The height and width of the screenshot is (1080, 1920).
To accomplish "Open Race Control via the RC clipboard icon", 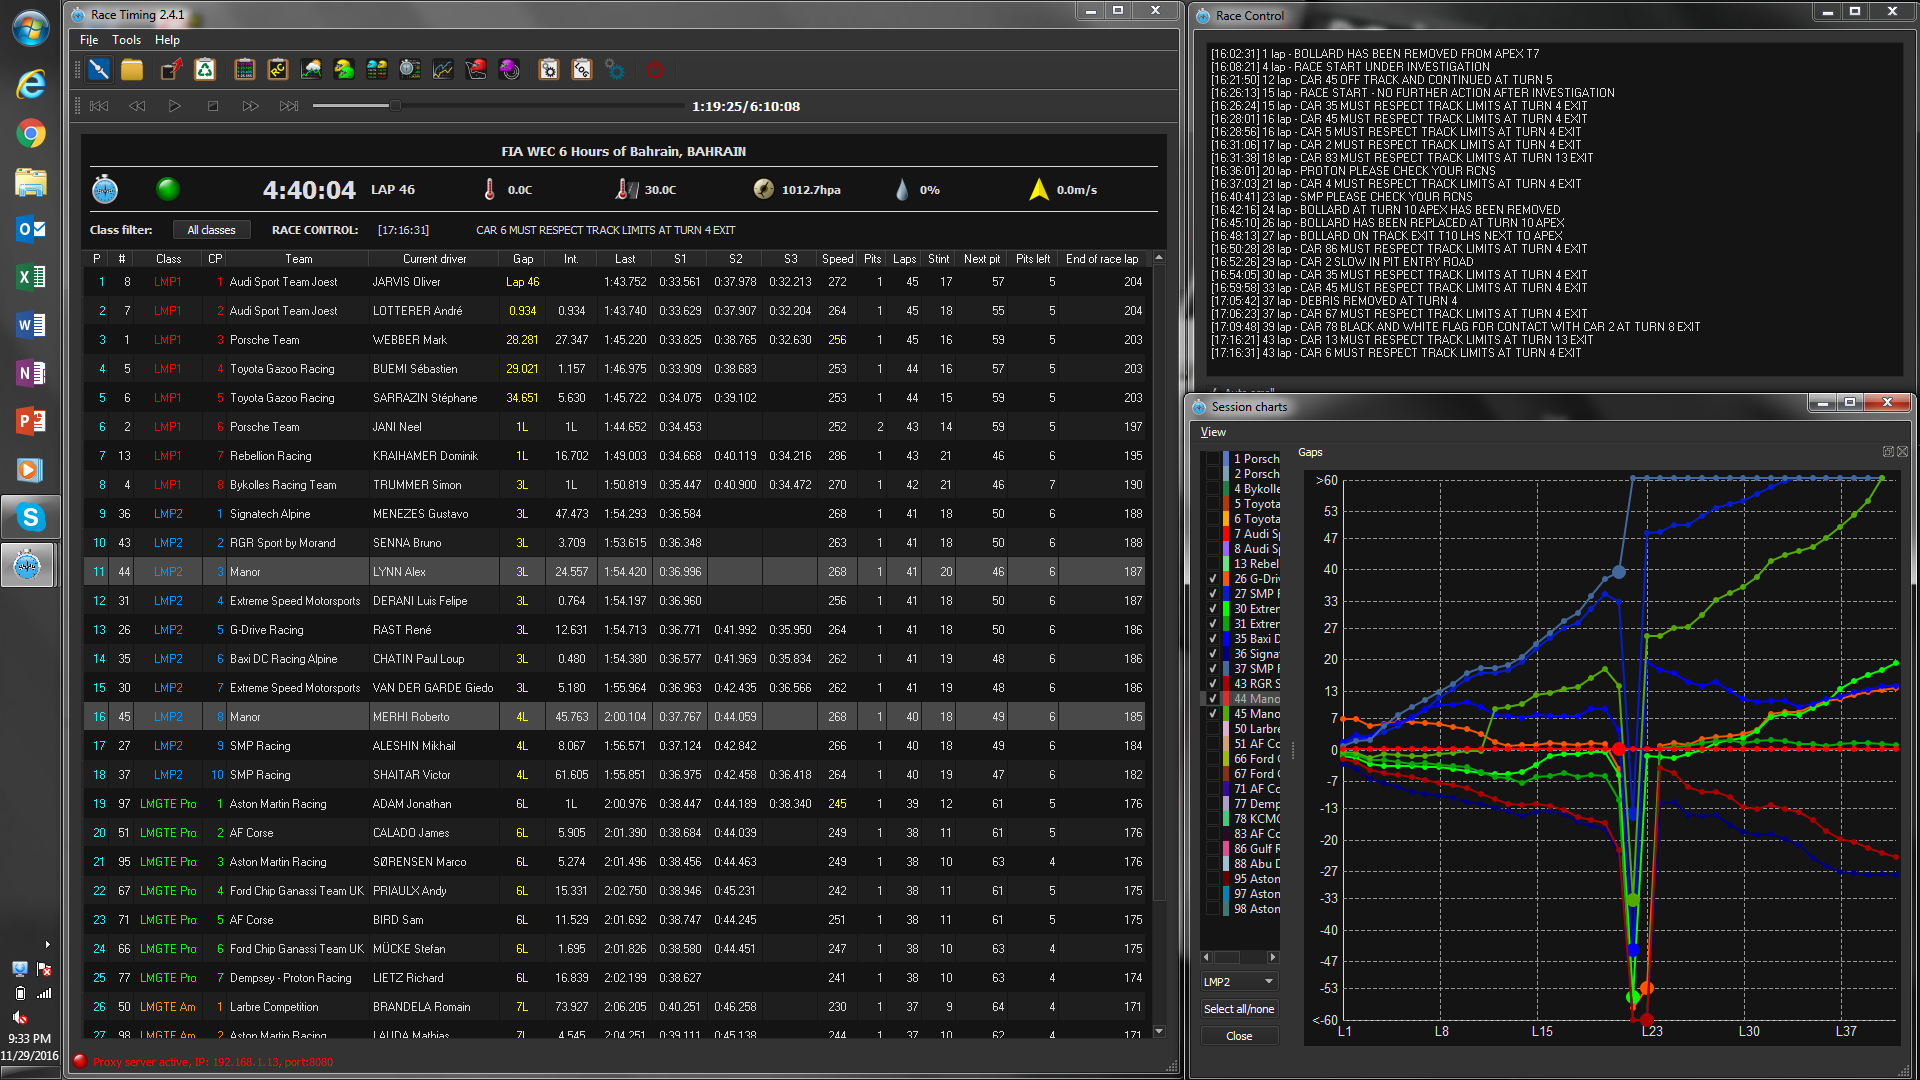I will click(277, 69).
